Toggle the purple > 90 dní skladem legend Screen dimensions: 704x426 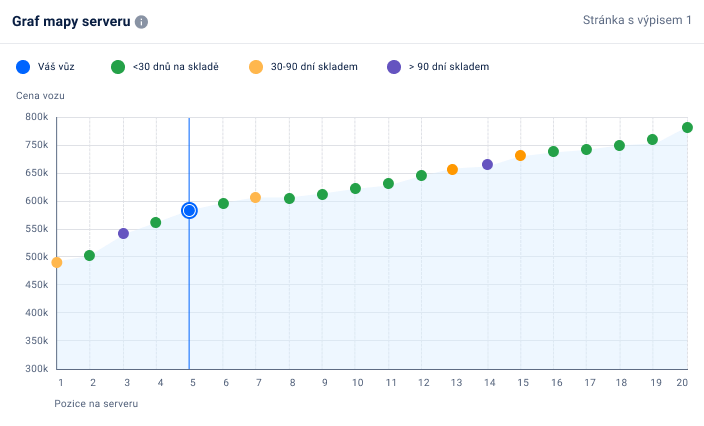(x=393, y=67)
